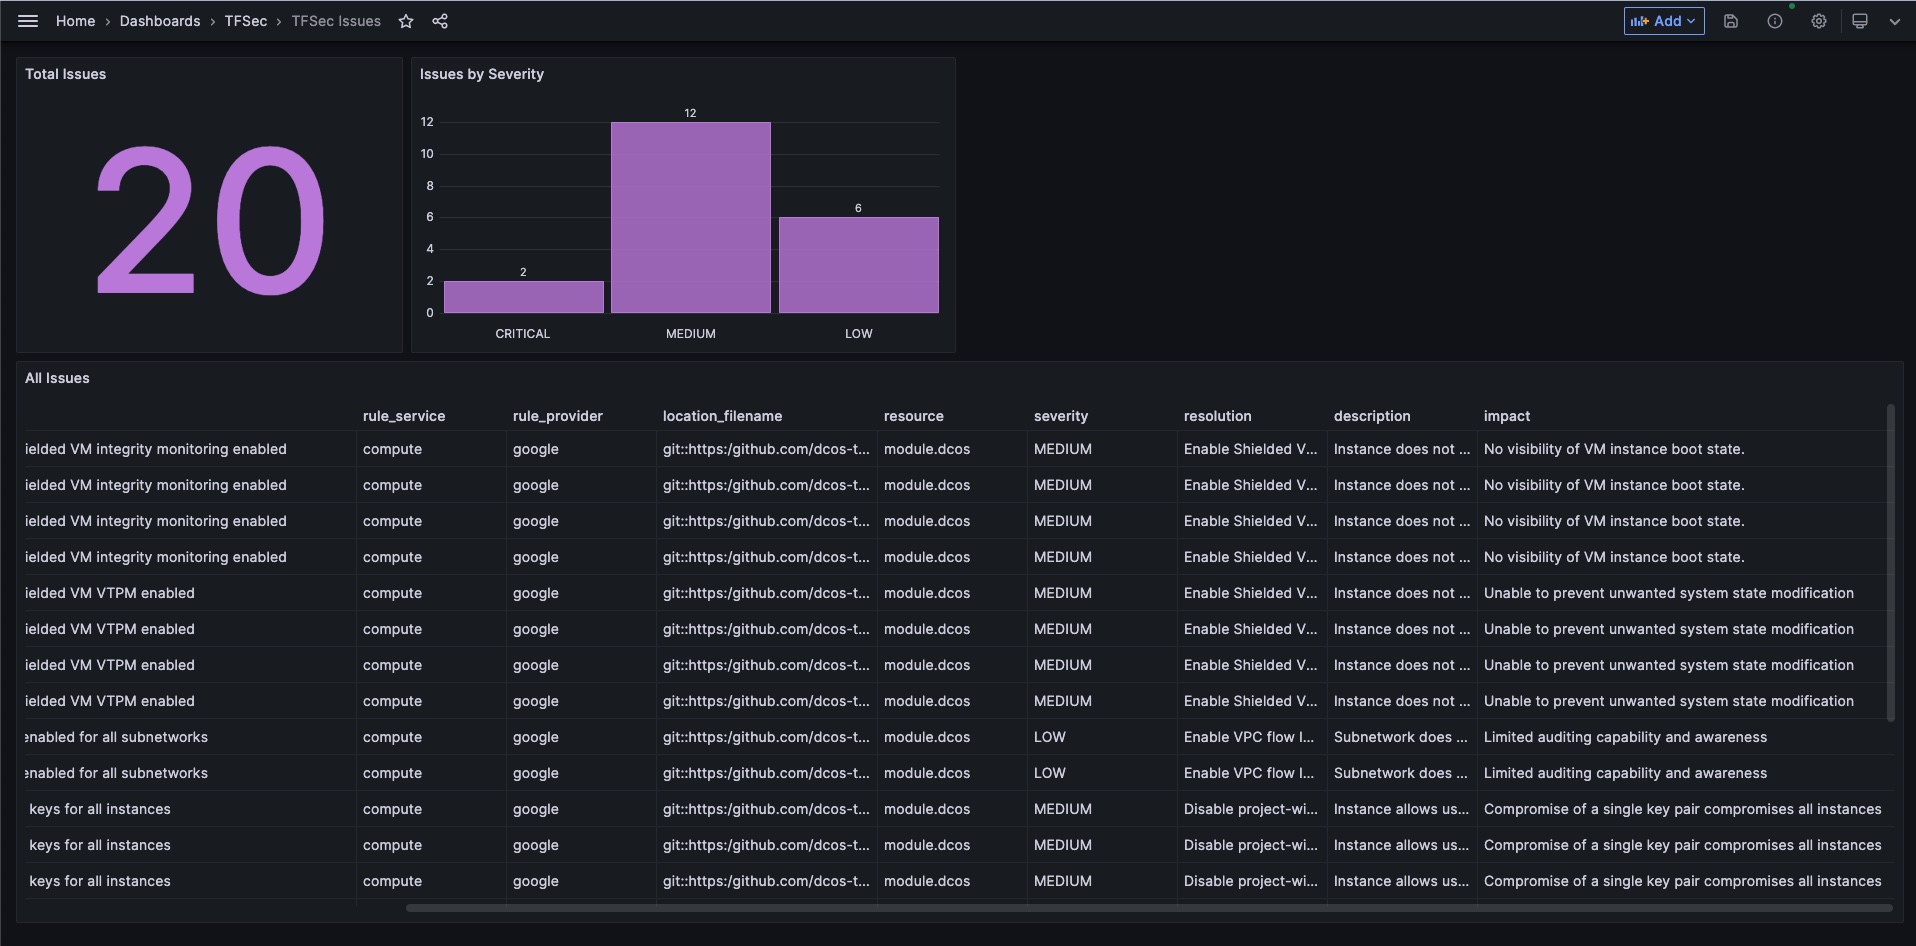Viewport: 1916px width, 946px height.
Task: Click the vertical table scrollbar
Action: (1890, 562)
